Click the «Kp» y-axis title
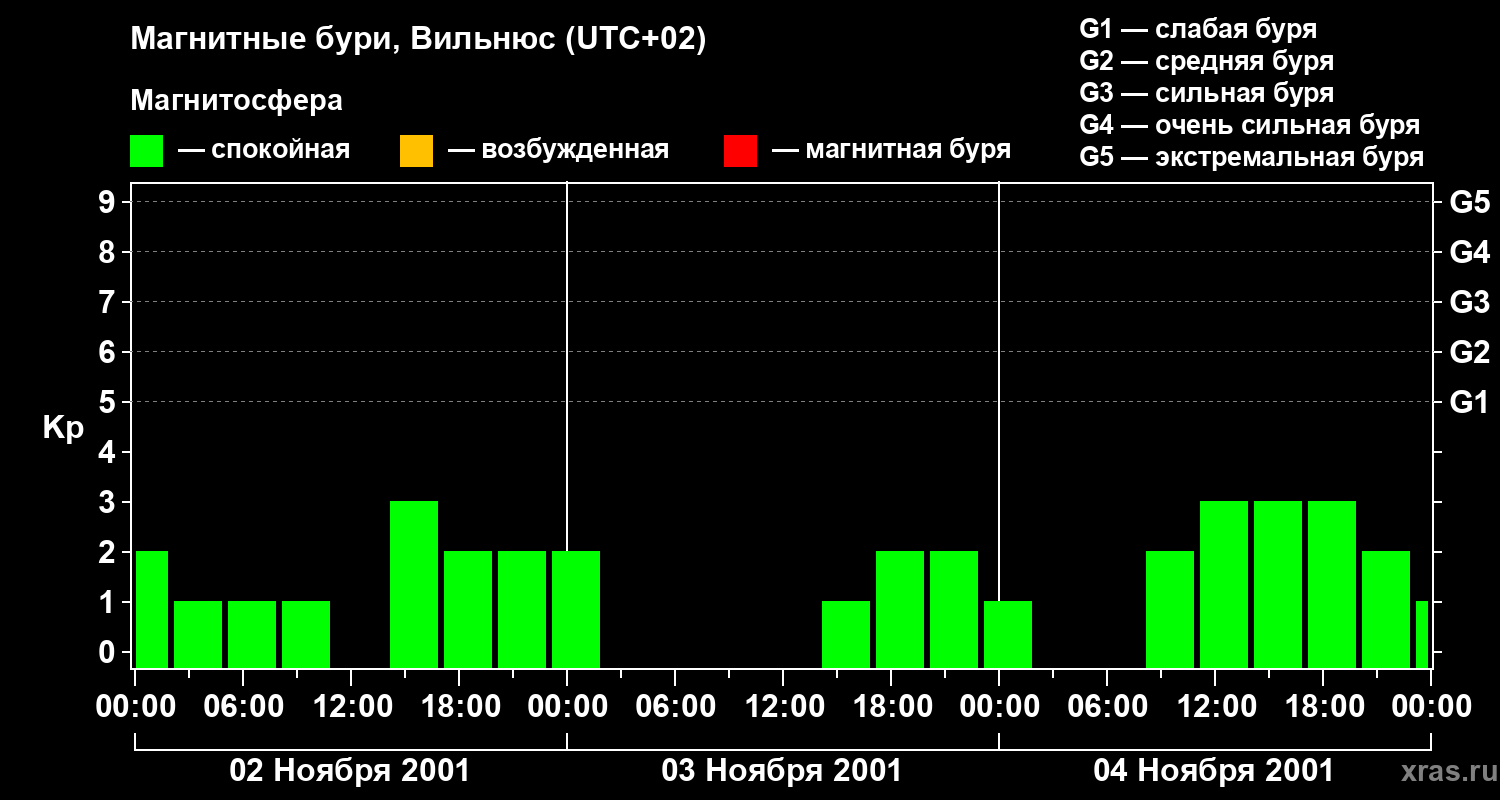 [63, 428]
